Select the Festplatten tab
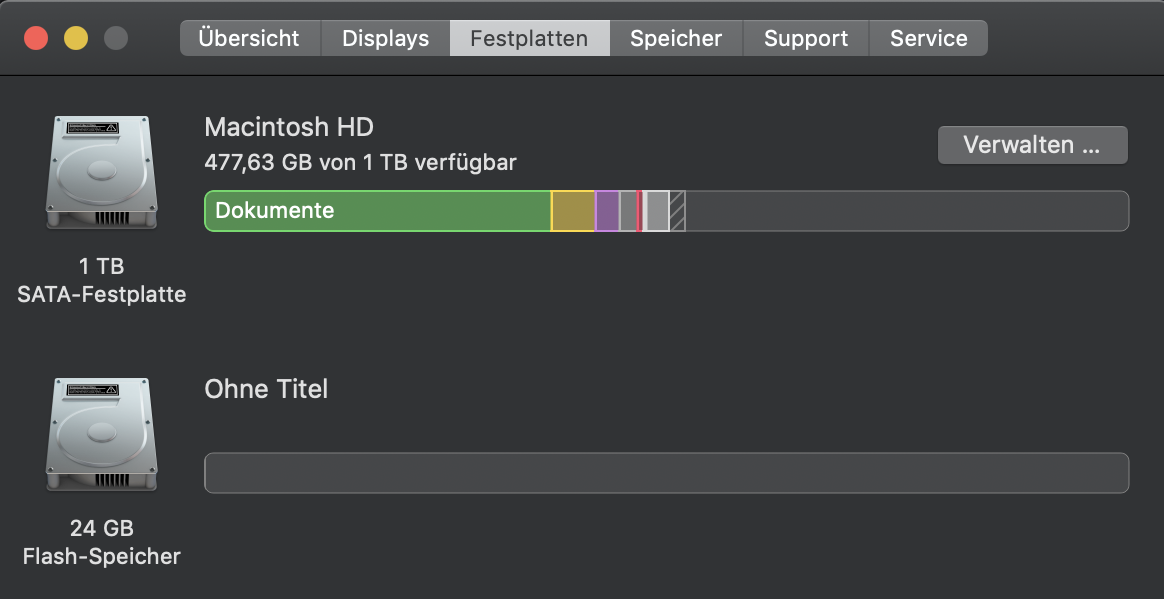This screenshot has width=1164, height=599. click(529, 39)
